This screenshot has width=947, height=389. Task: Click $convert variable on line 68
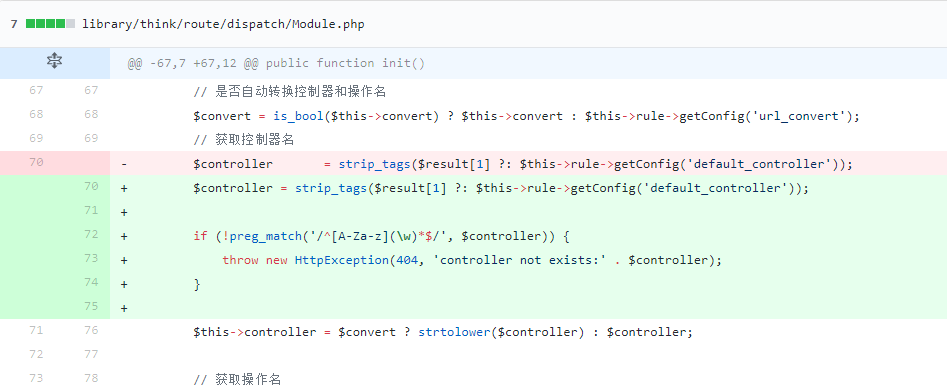point(222,116)
